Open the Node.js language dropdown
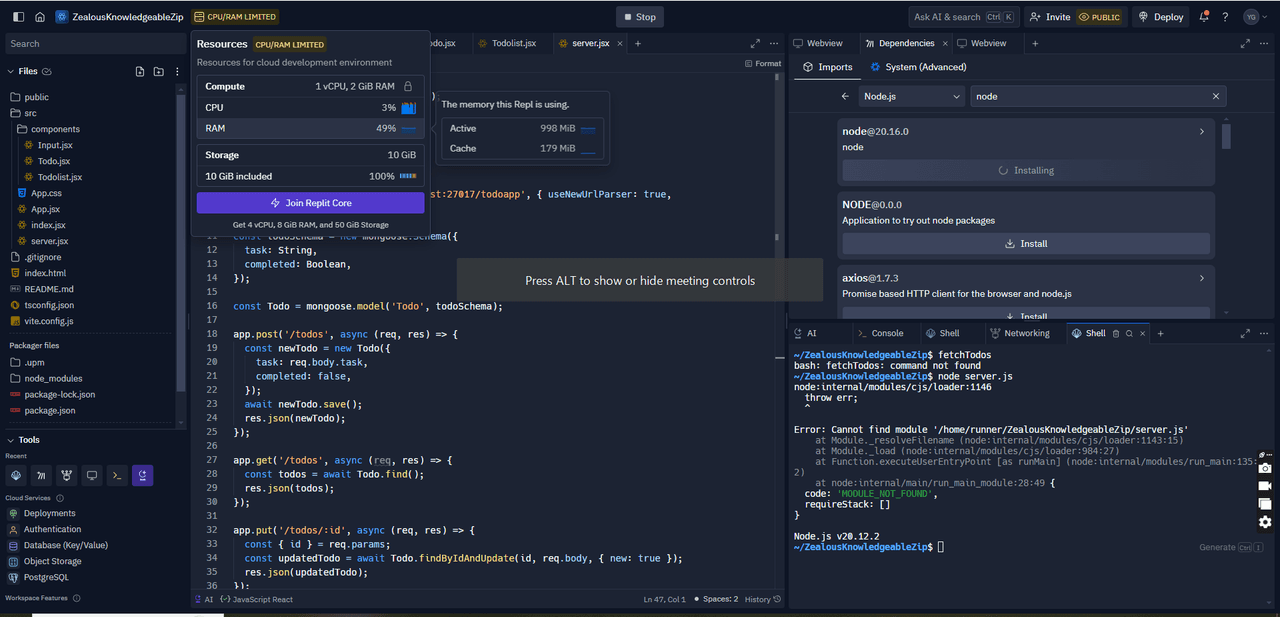The height and width of the screenshot is (617, 1280). click(x=911, y=96)
